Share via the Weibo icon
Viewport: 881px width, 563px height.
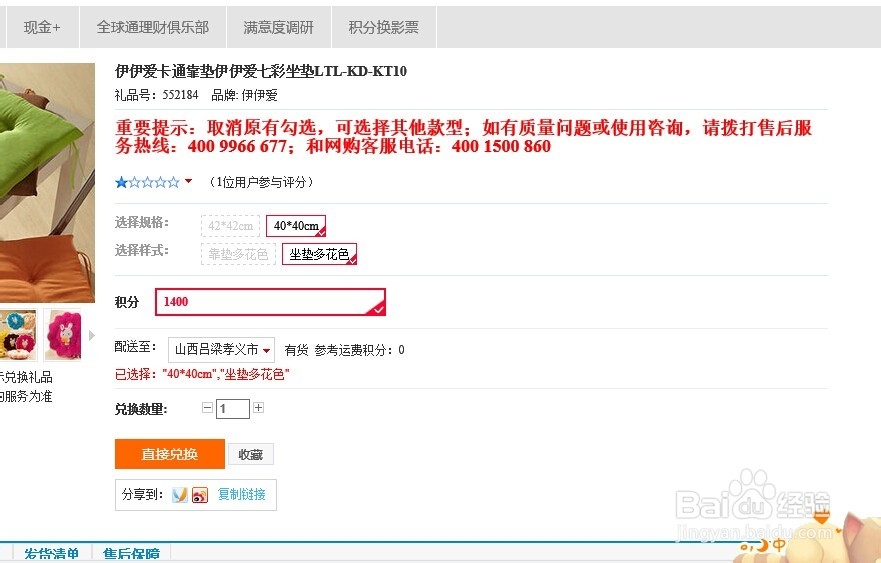(x=200, y=494)
